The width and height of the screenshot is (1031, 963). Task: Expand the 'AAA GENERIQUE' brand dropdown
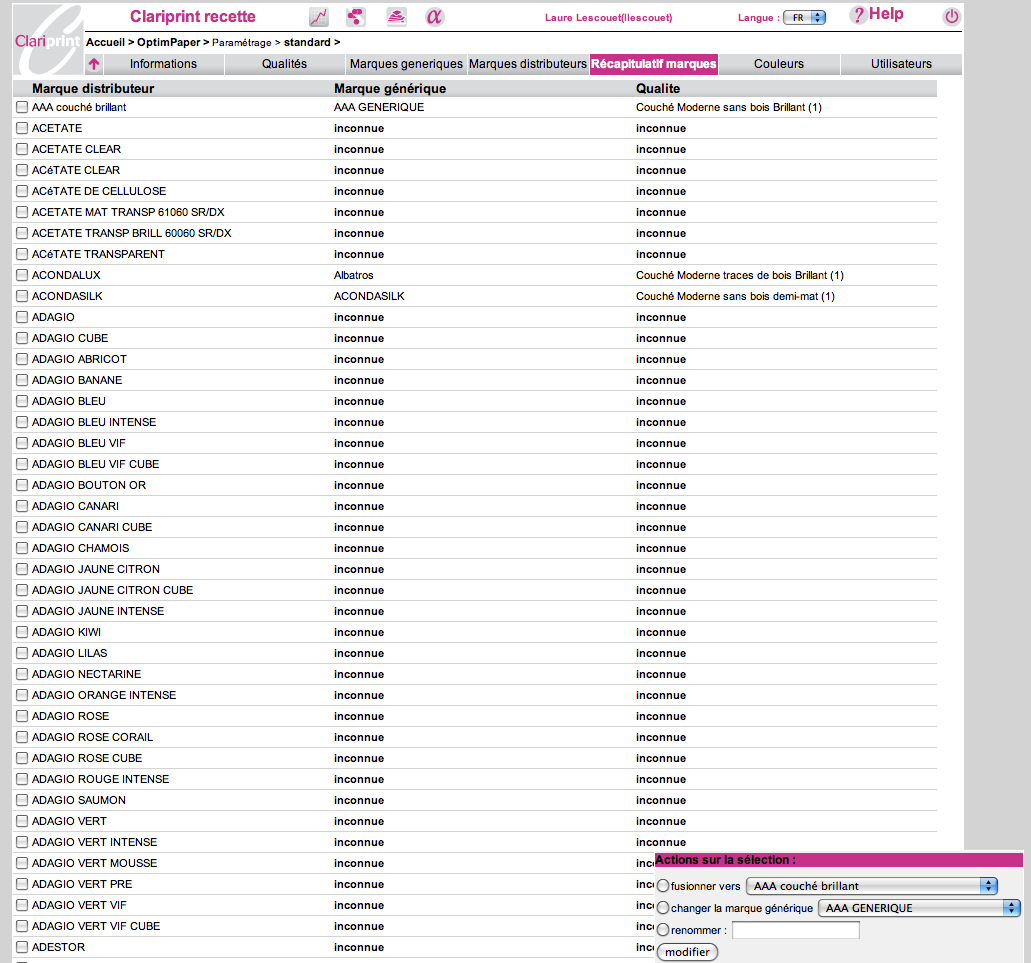coord(919,908)
